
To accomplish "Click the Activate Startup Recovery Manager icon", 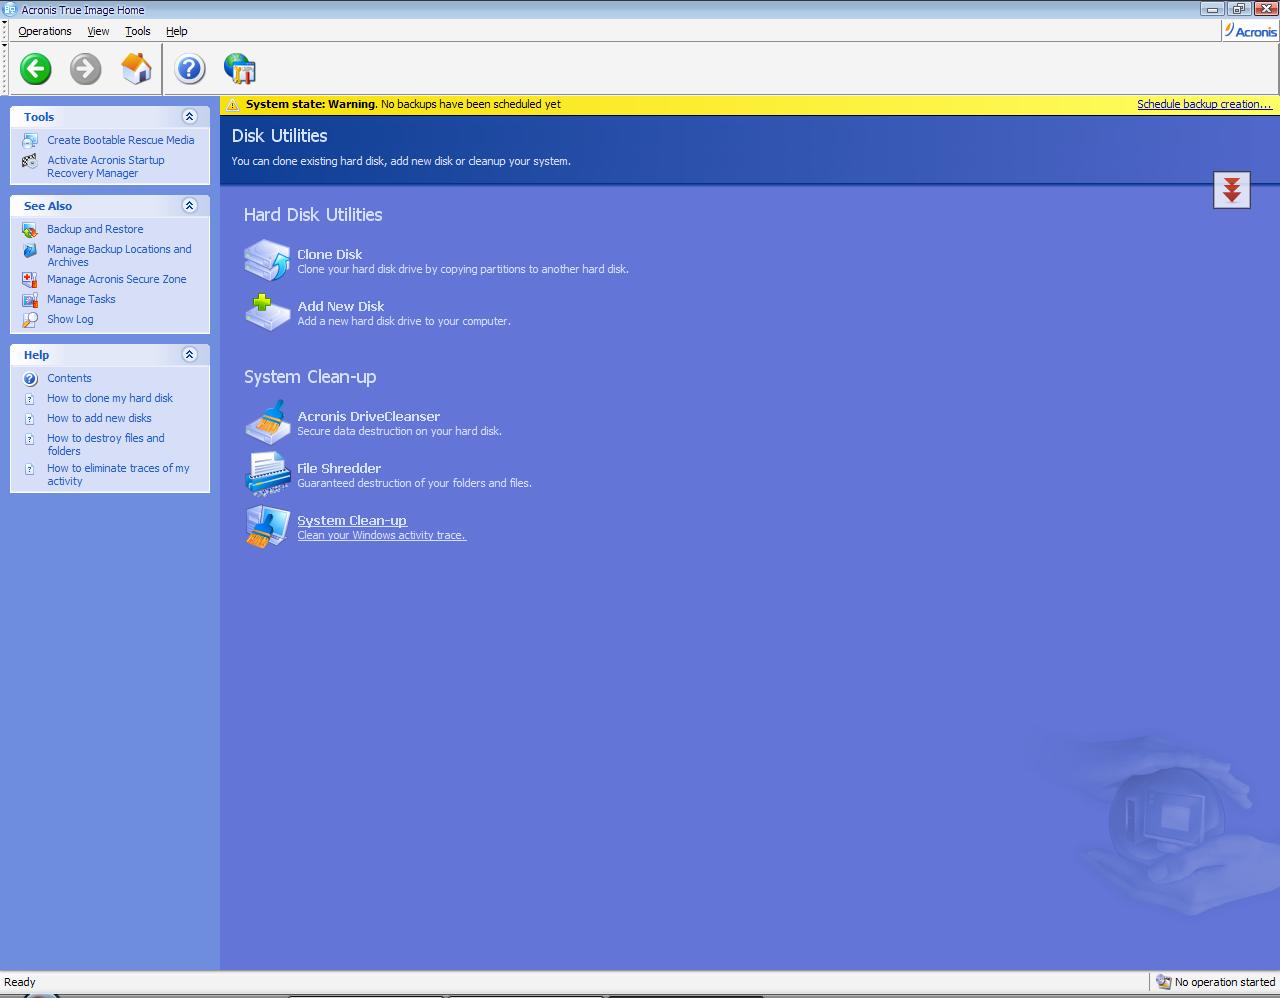I will 30,160.
